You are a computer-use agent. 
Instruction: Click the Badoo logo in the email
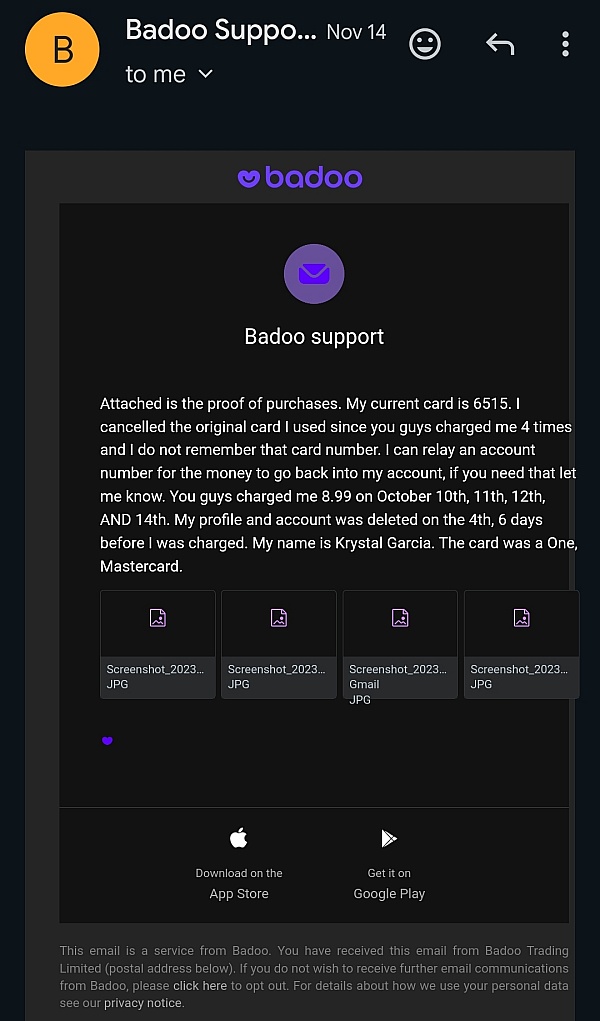(x=300, y=177)
